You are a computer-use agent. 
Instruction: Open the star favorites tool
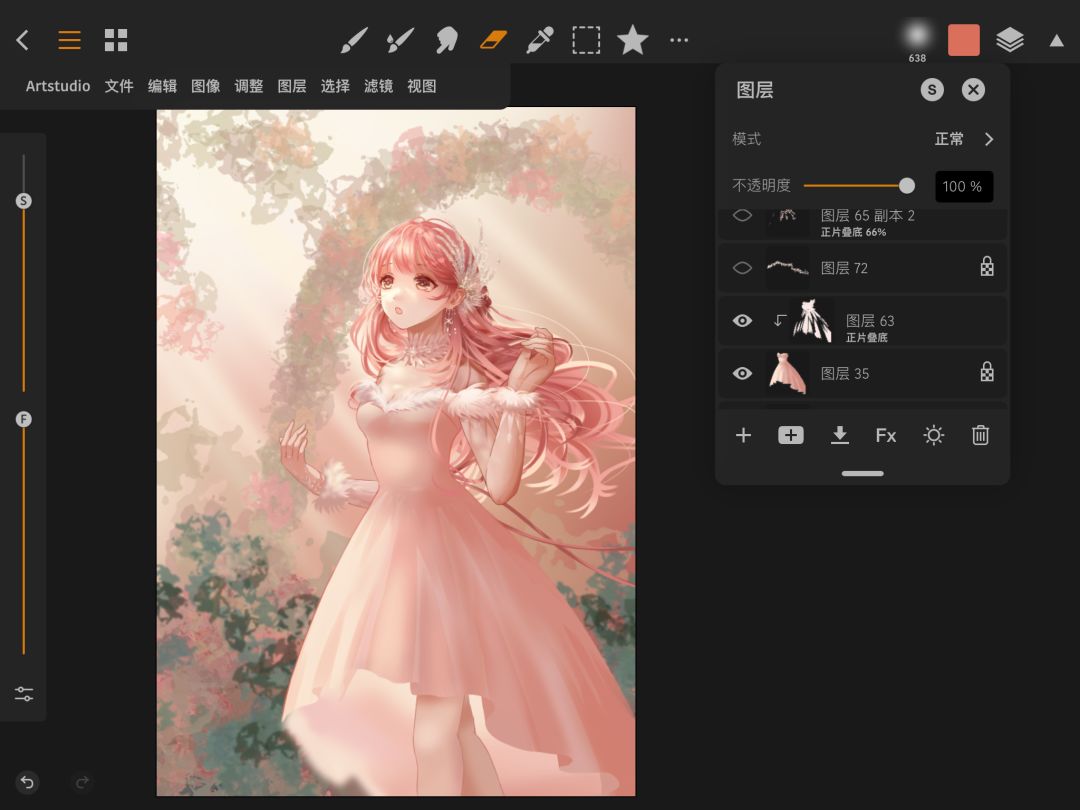point(632,40)
